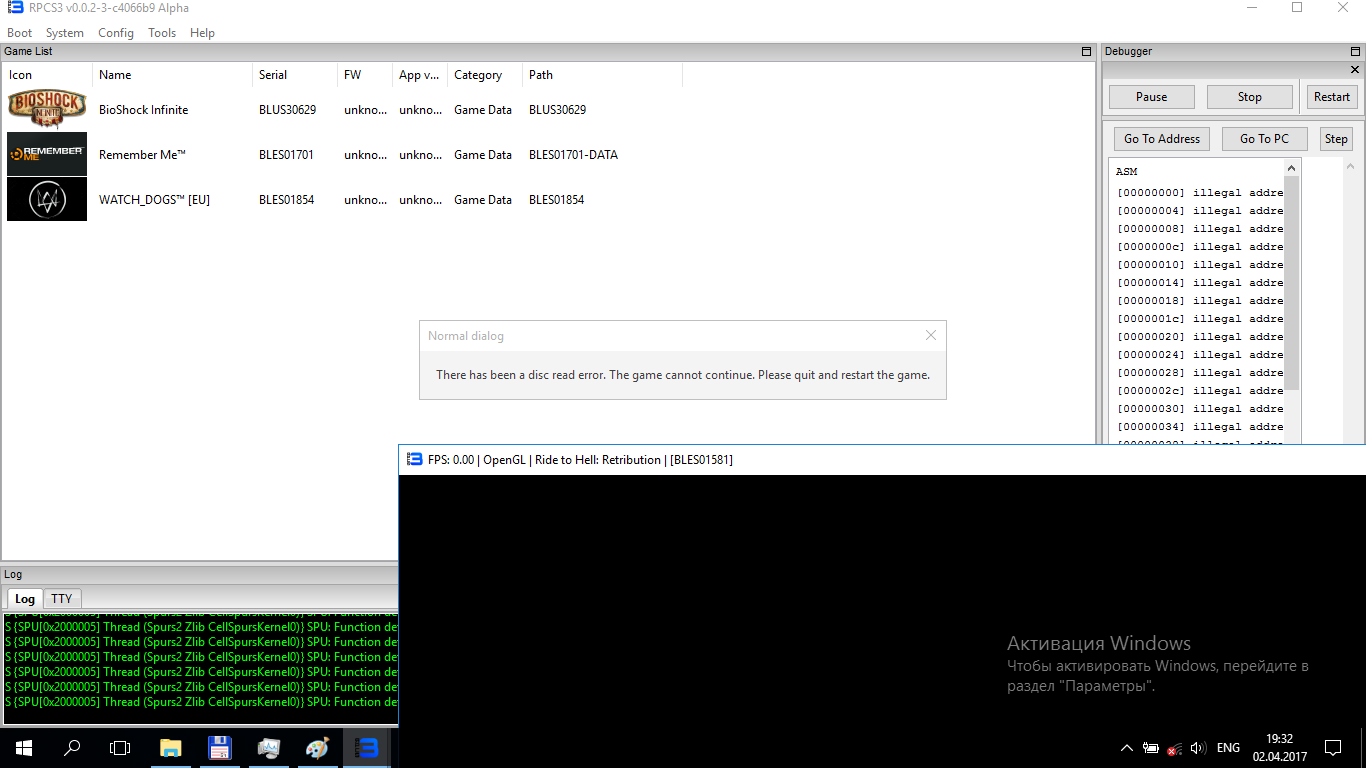The image size is (1366, 768).
Task: Click the Step button
Action: coord(1335,139)
